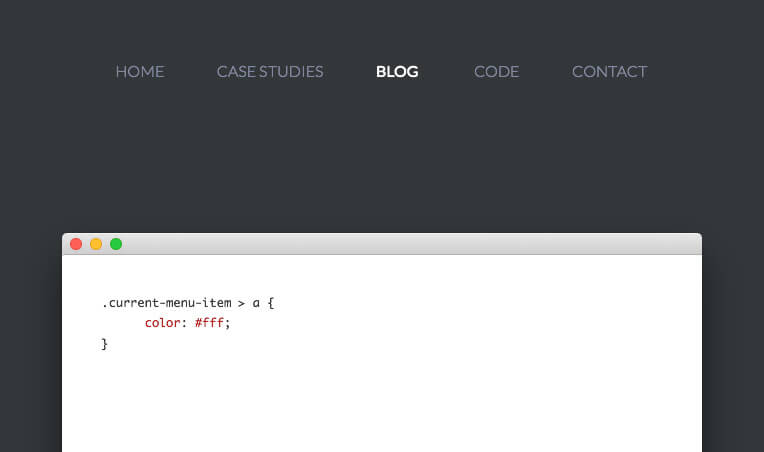Click the CODE navigation item
The height and width of the screenshot is (452, 764).
(x=496, y=71)
